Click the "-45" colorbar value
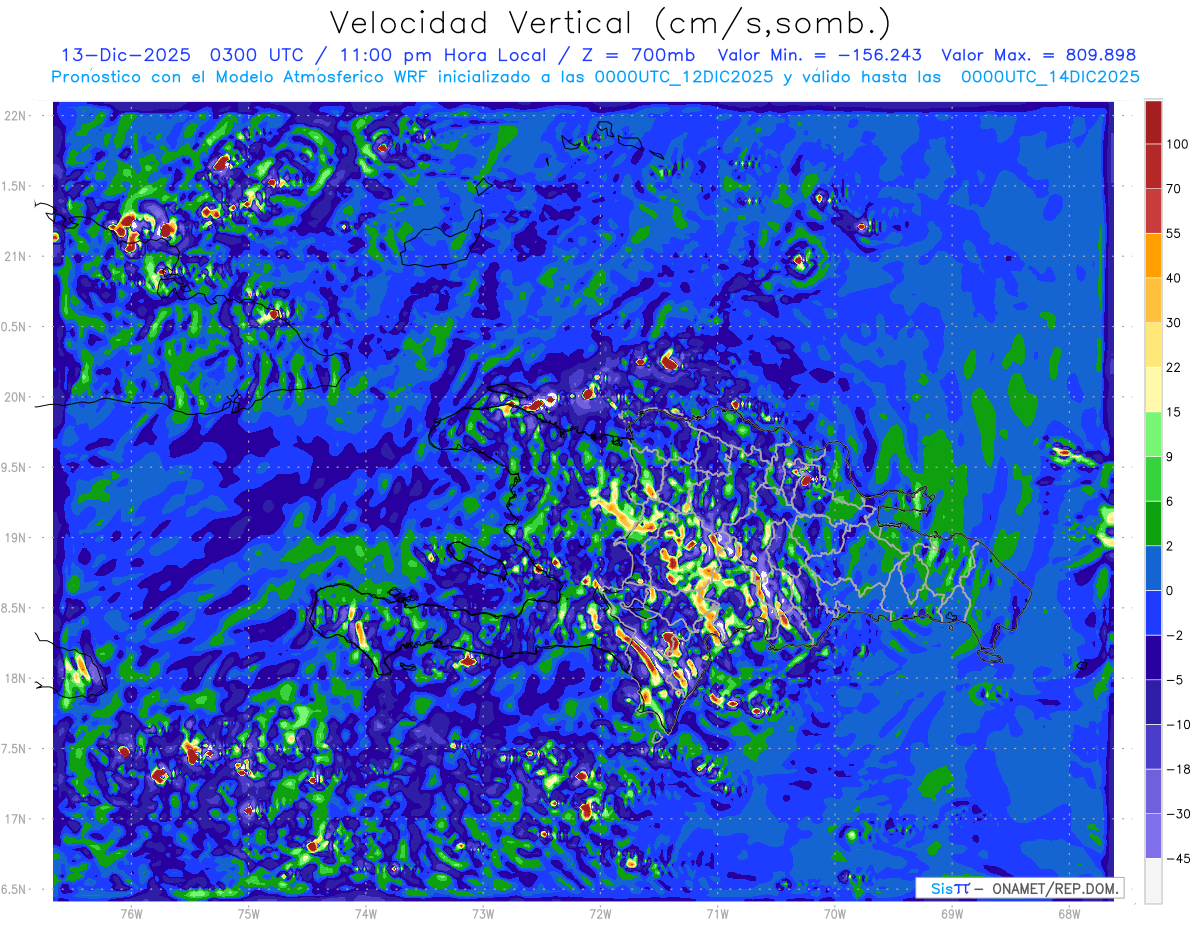The width and height of the screenshot is (1200, 927). click(1178, 858)
